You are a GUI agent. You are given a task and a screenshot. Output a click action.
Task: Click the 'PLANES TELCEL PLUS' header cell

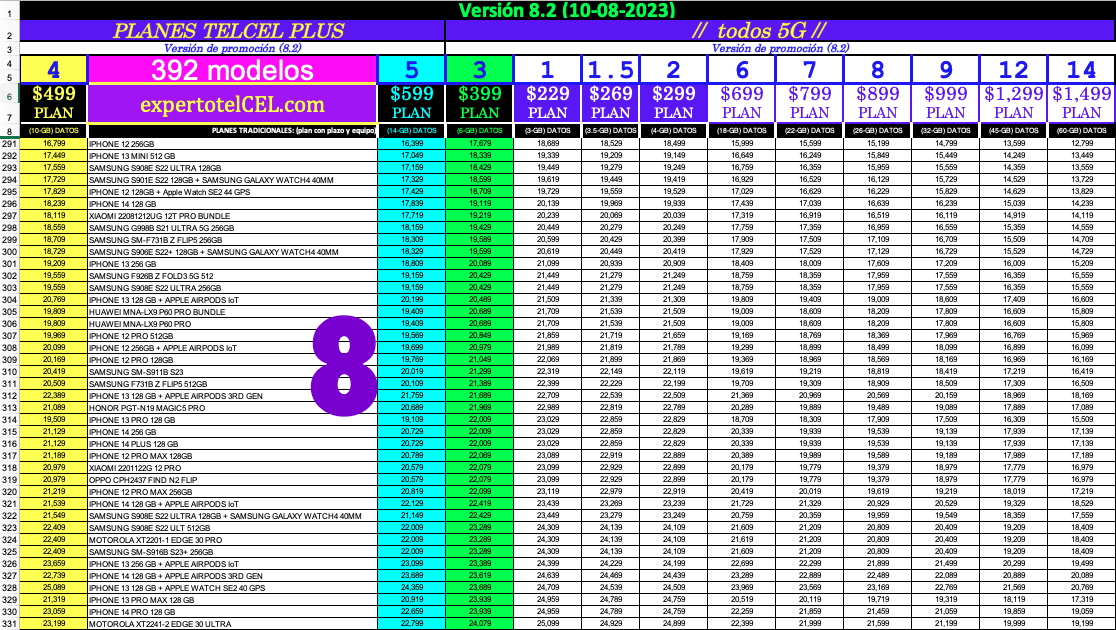tap(232, 31)
